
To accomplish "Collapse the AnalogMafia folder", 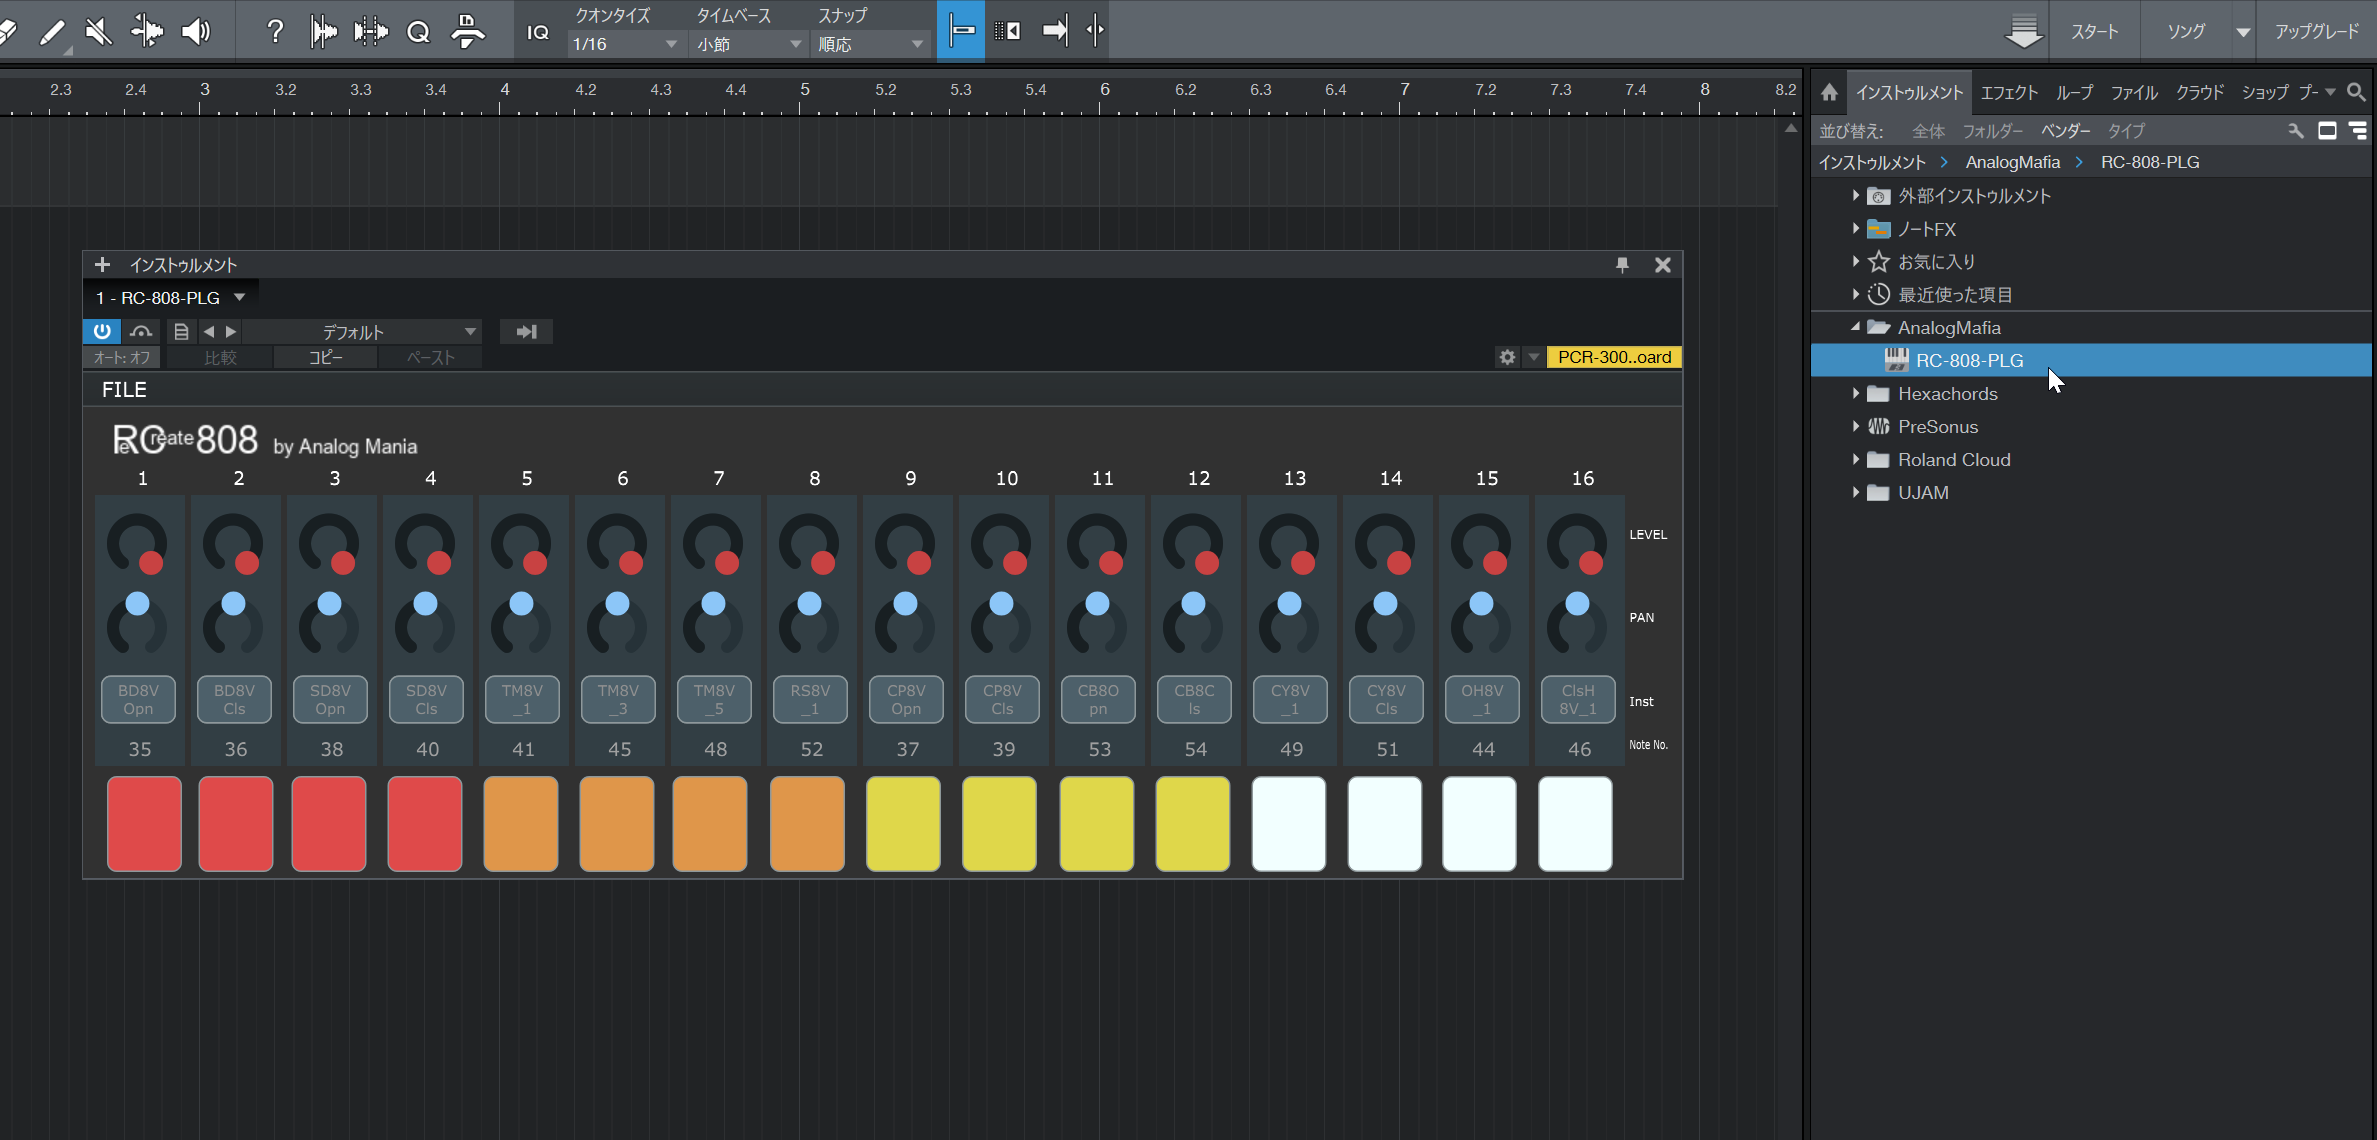I will 1855,327.
